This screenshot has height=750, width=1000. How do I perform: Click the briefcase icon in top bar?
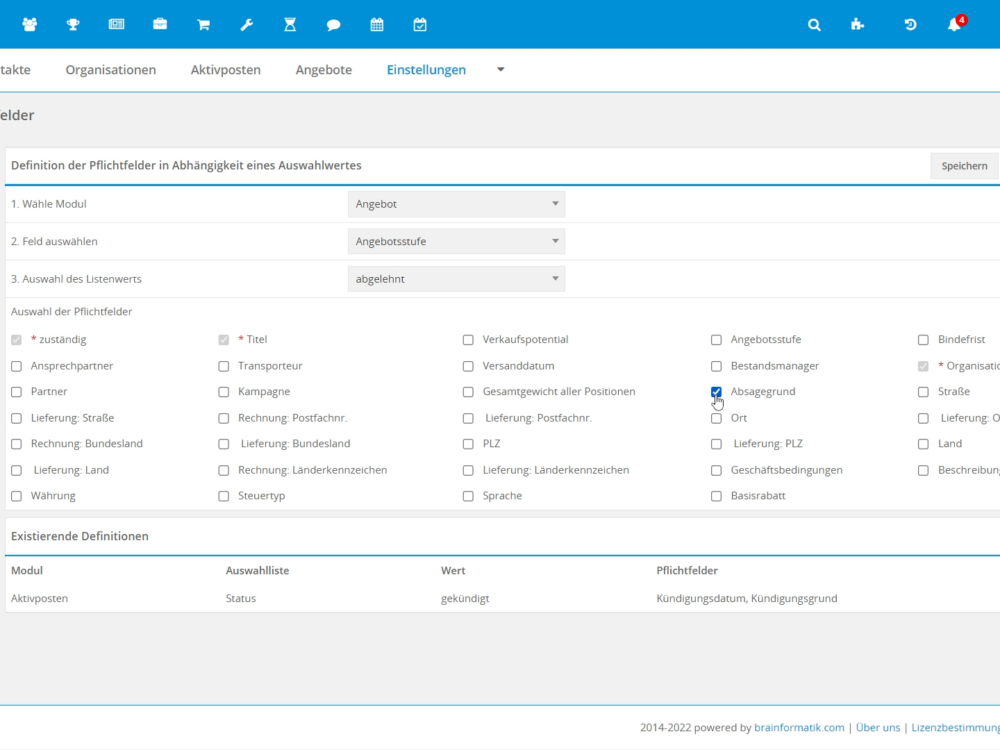click(160, 25)
